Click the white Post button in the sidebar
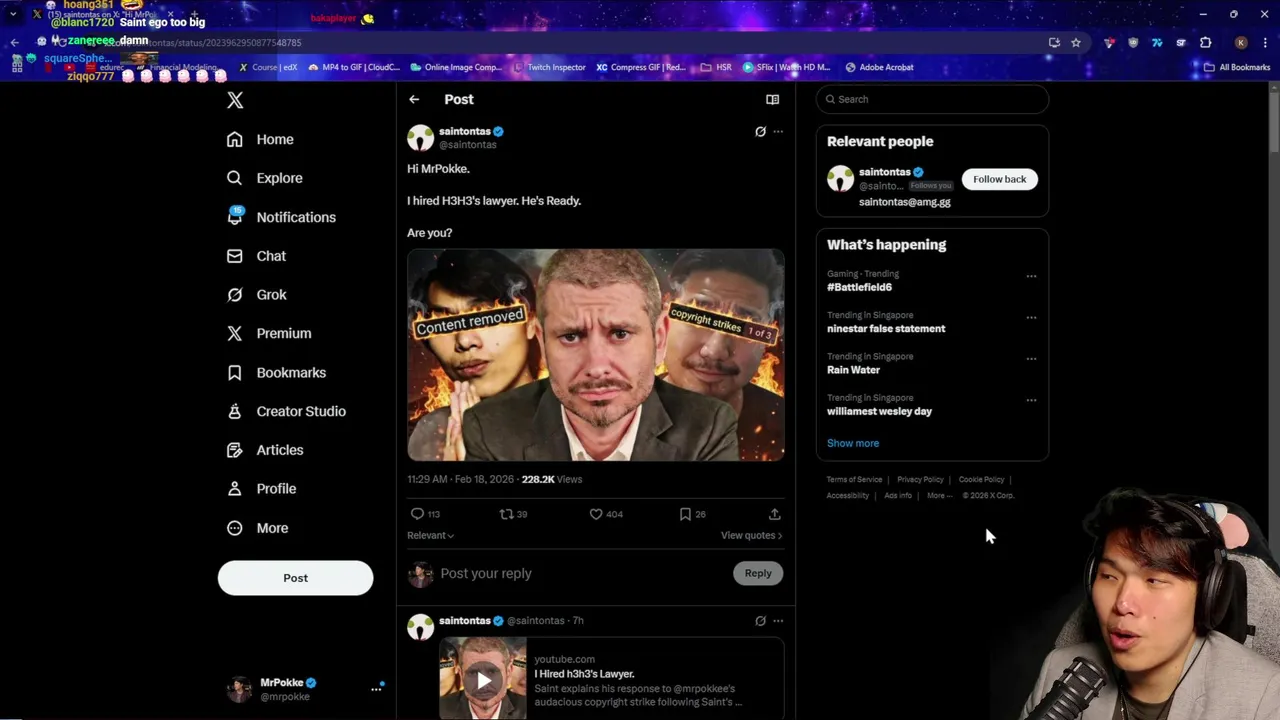1280x720 pixels. pyautogui.click(x=295, y=578)
